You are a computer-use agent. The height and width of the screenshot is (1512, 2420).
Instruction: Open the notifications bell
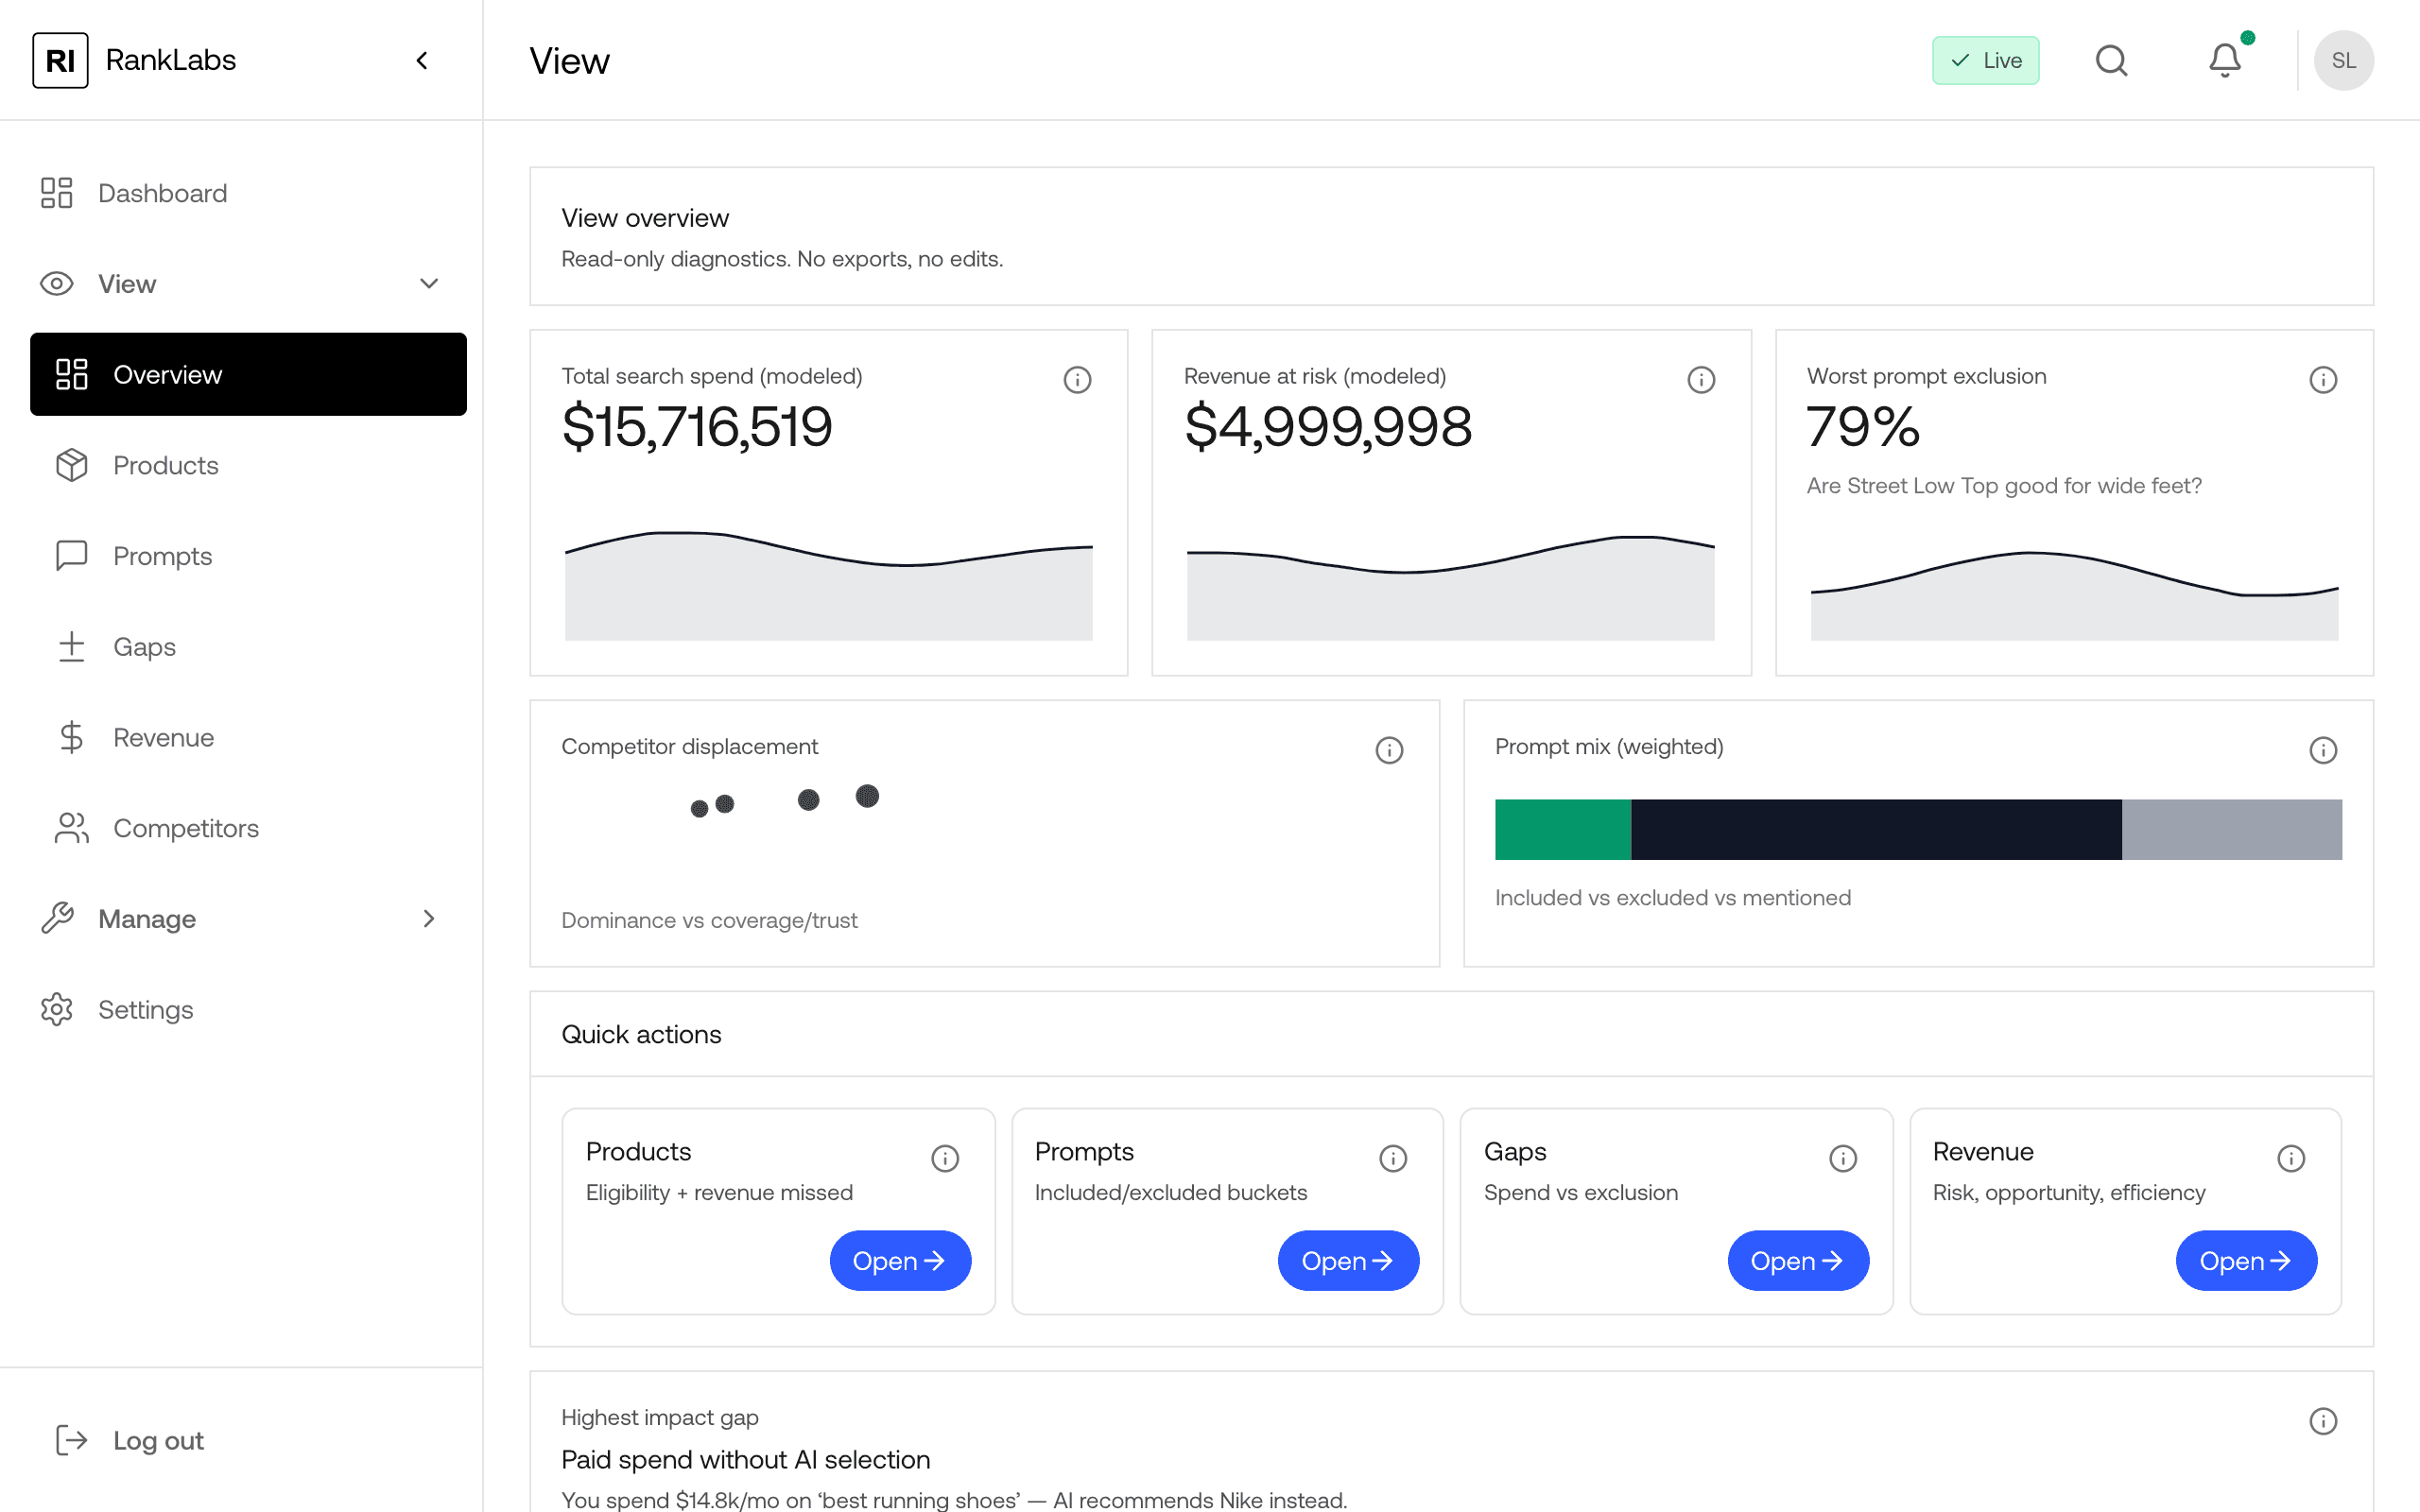click(x=2225, y=60)
